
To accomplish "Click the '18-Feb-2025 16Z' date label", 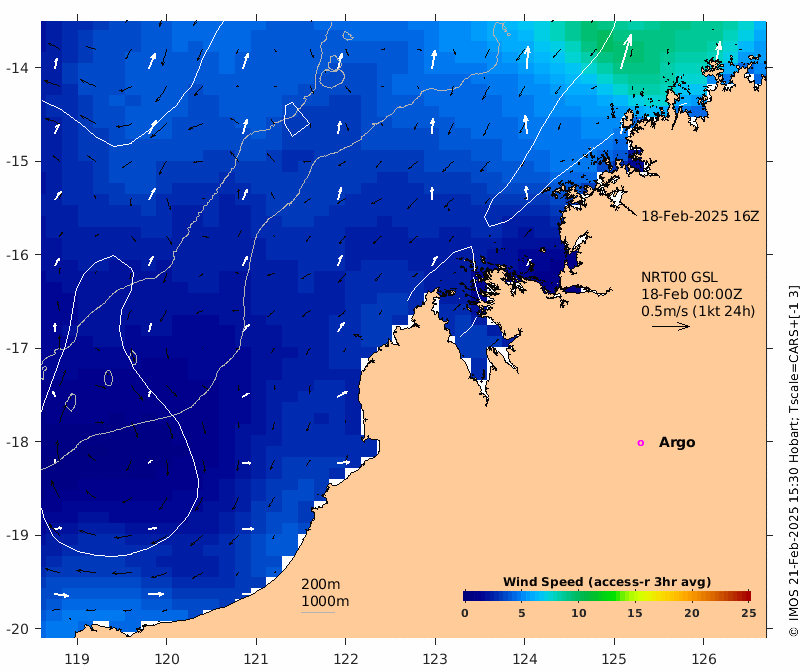I will pos(700,216).
